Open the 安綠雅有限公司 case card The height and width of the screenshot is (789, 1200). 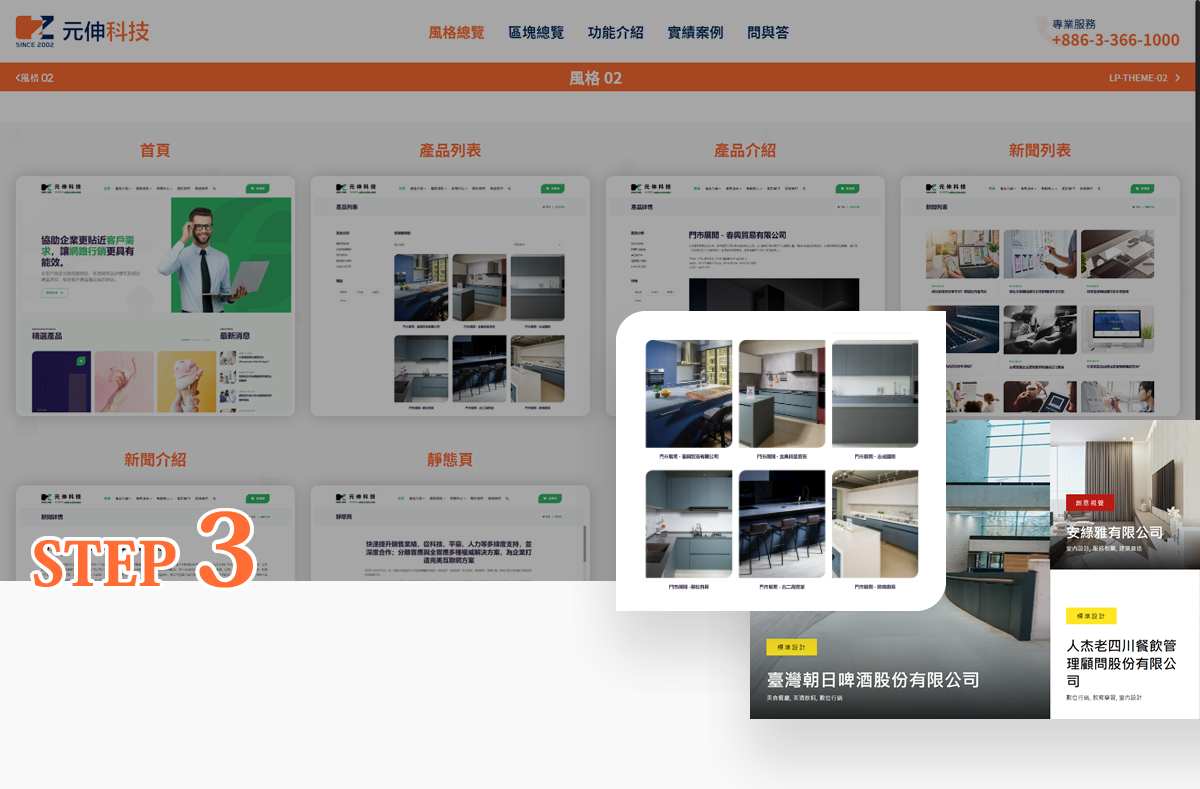(1125, 494)
